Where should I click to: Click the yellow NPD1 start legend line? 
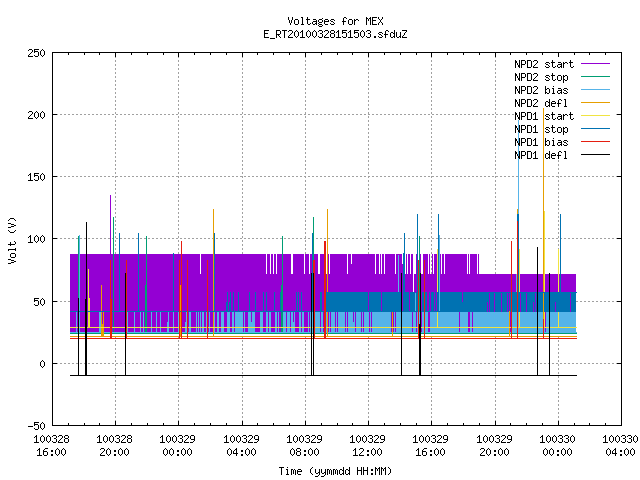[x=595, y=116]
